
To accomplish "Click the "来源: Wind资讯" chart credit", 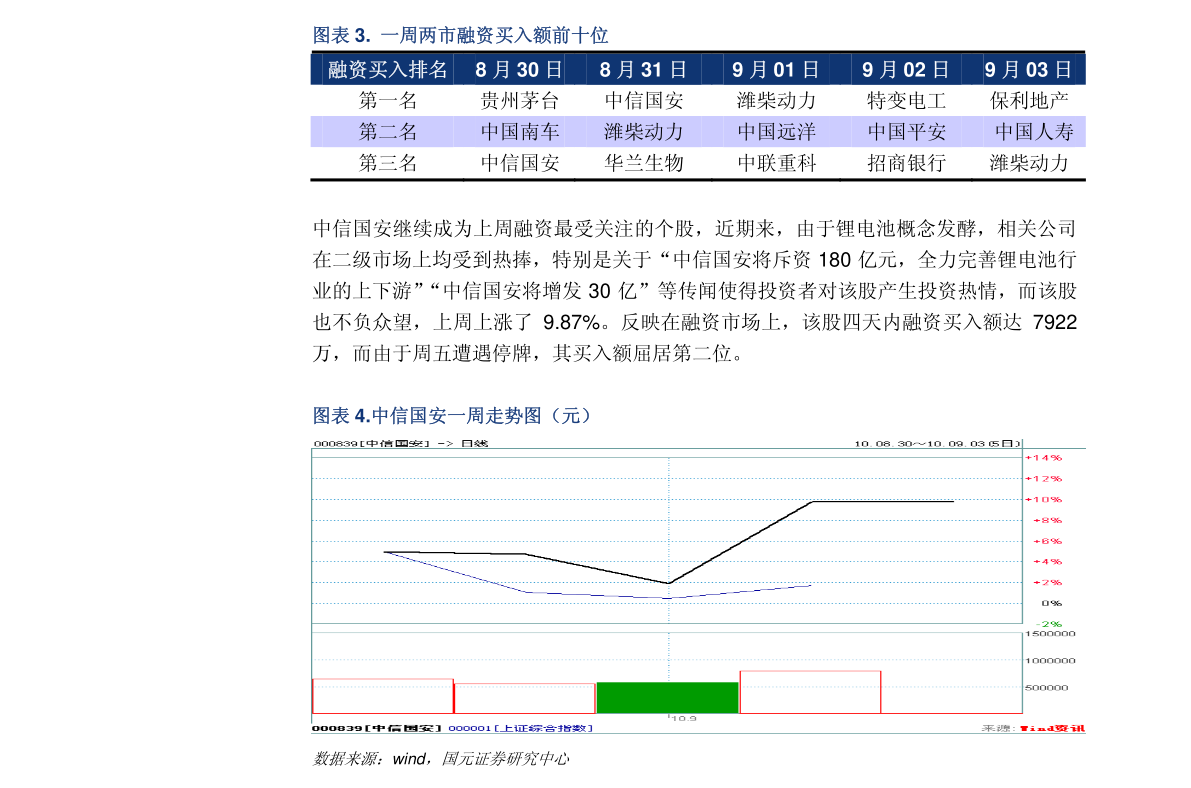I will 1033,728.
